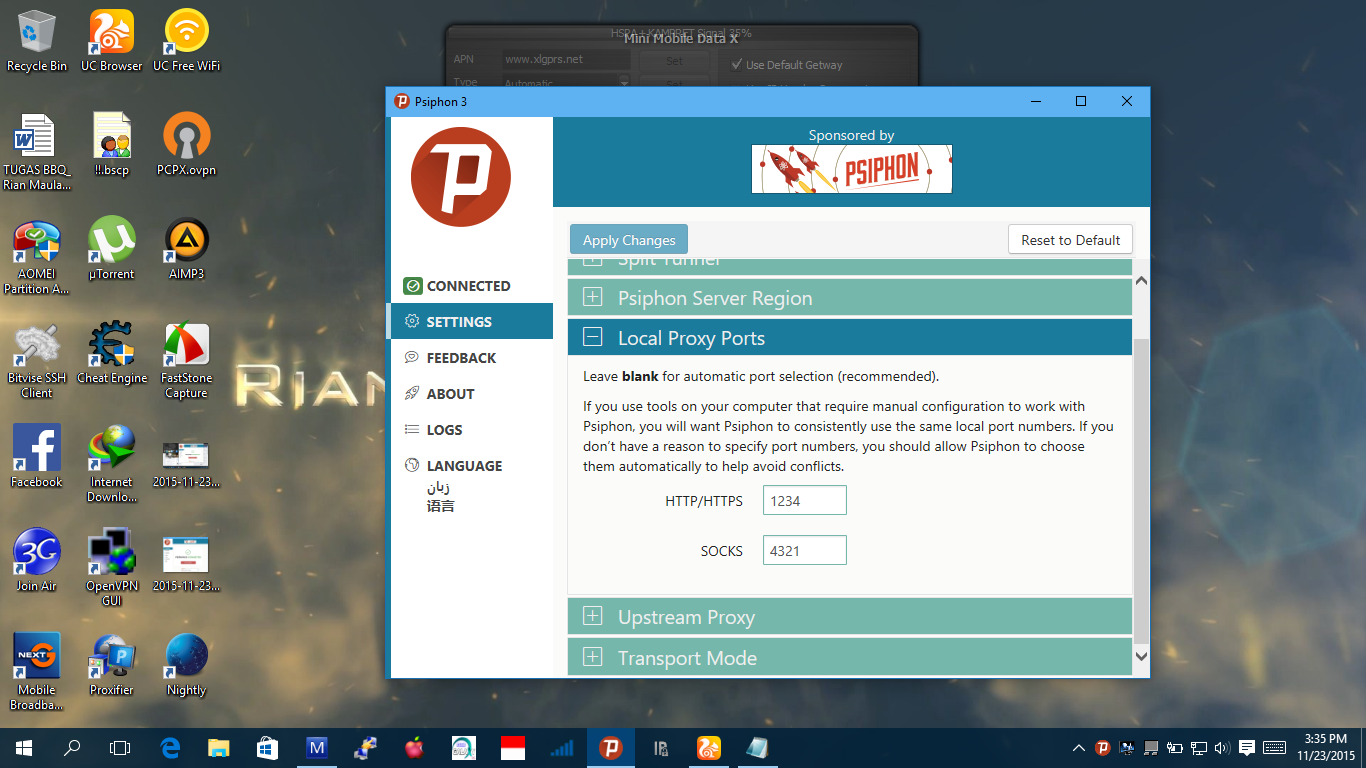
Task: Select the µTorrent desktop icon
Action: (112, 249)
